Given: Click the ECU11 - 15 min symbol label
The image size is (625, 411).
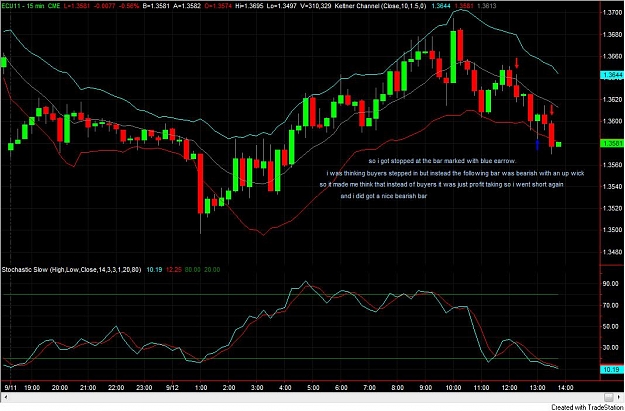Looking at the screenshot, I should tap(22, 6).
